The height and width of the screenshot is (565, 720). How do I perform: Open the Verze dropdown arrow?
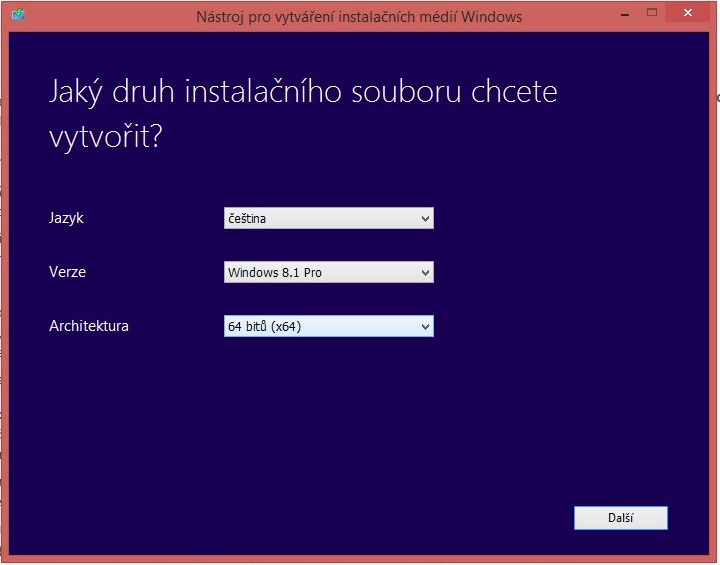pos(425,272)
